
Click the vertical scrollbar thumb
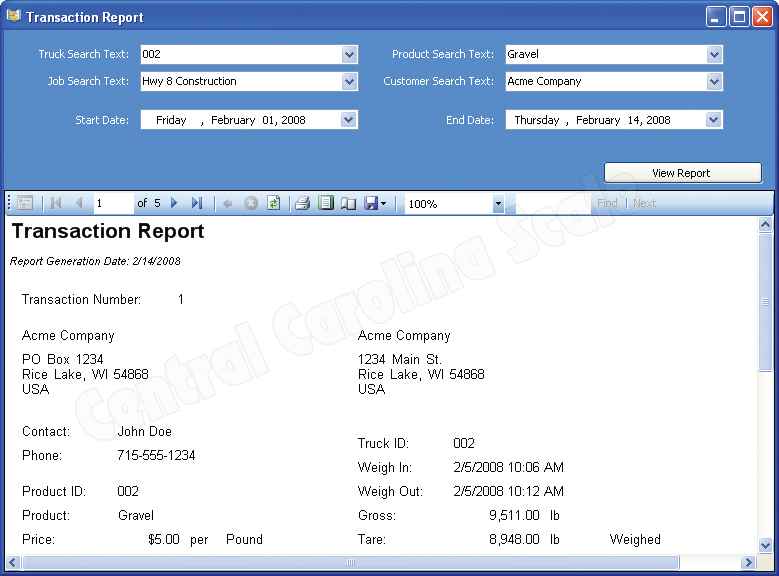tap(766, 302)
